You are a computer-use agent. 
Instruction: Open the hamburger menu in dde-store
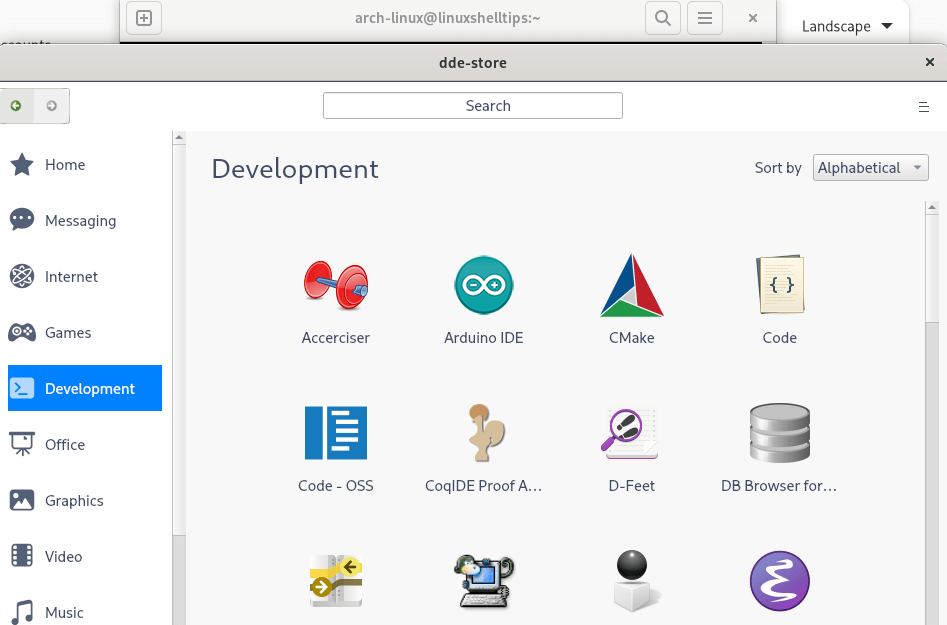[x=924, y=107]
